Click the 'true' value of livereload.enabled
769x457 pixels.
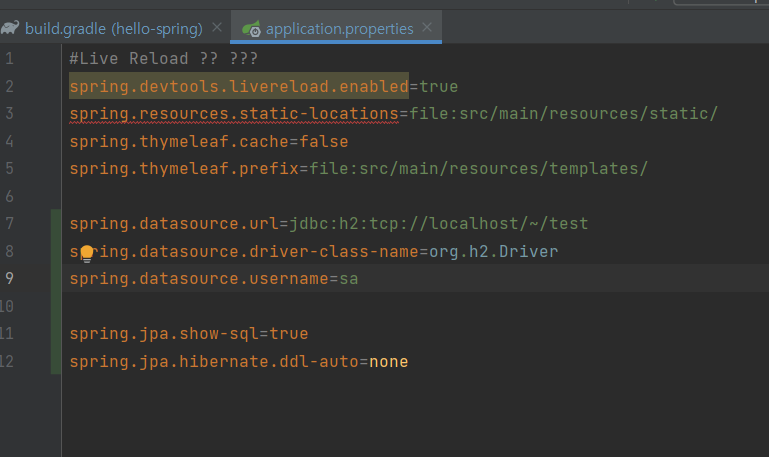point(438,86)
